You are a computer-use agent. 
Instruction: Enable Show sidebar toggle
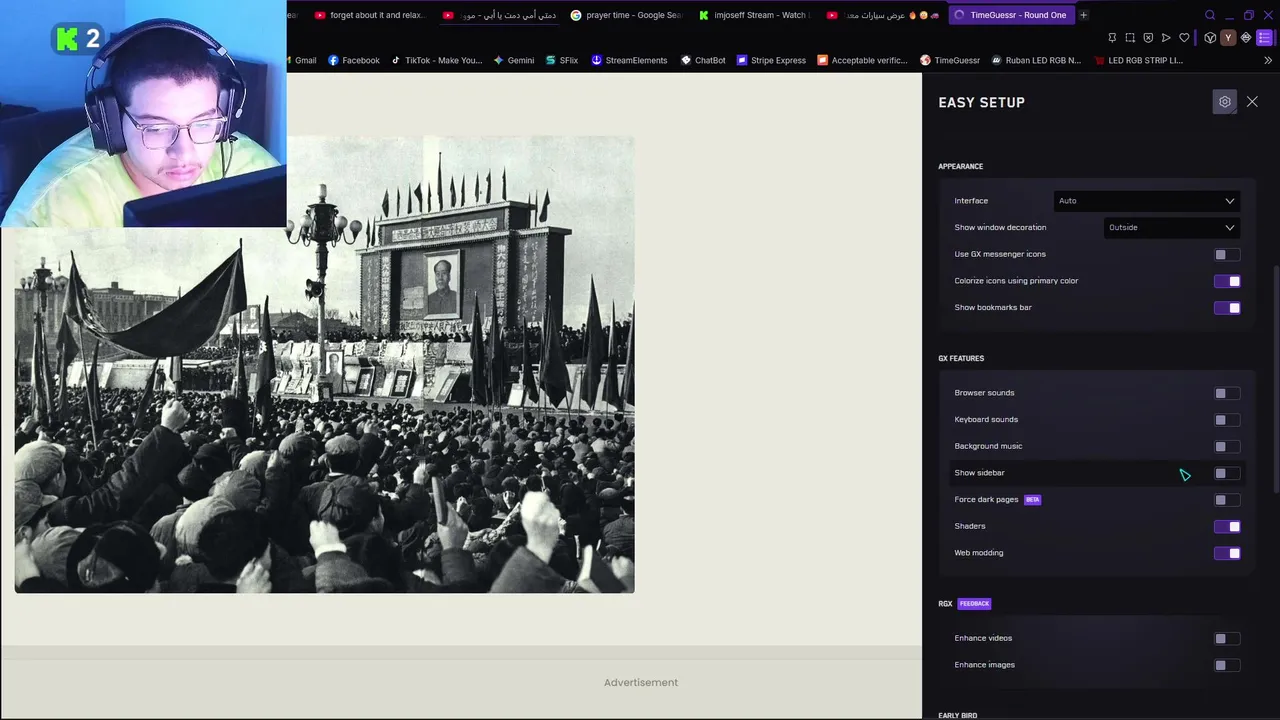(x=1227, y=473)
